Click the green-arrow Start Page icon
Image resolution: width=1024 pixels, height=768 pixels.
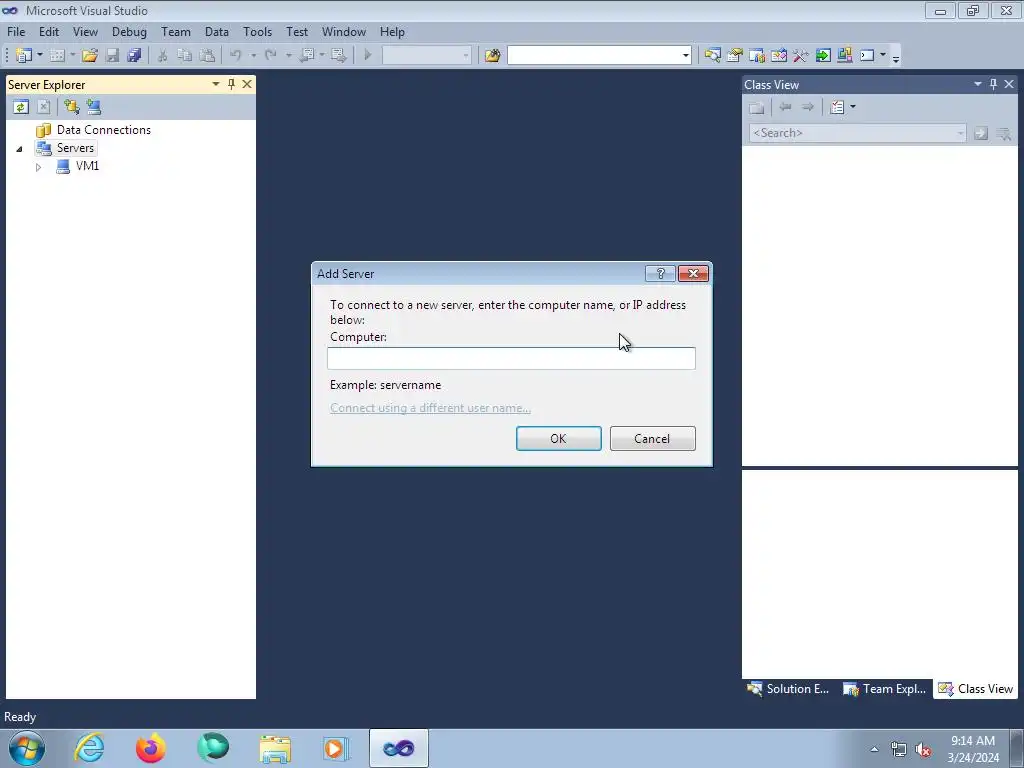tap(823, 56)
